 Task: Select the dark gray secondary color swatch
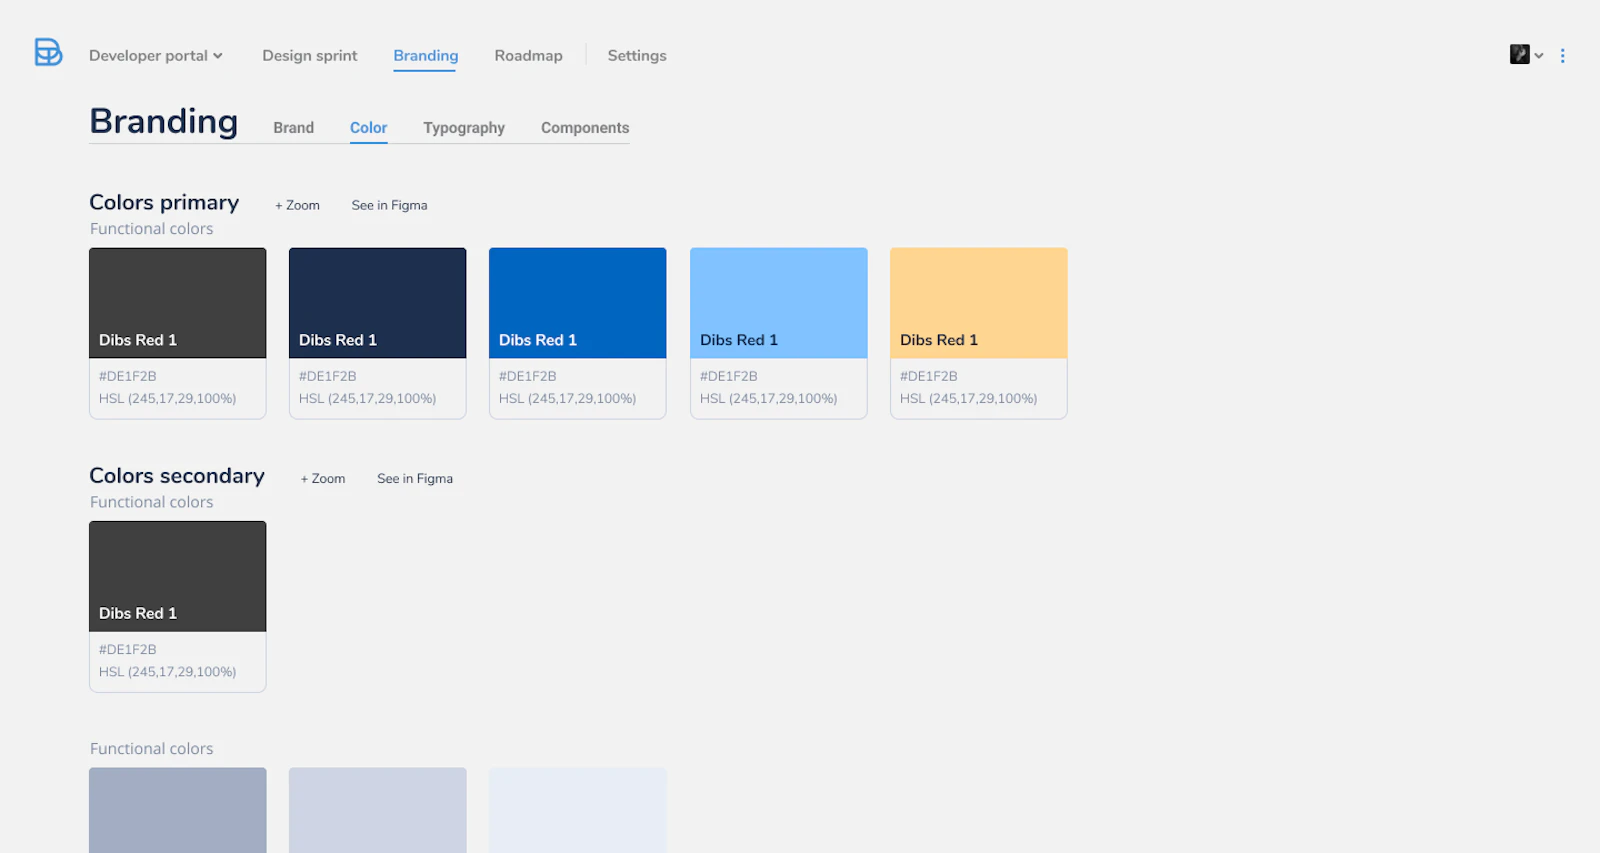point(178,576)
